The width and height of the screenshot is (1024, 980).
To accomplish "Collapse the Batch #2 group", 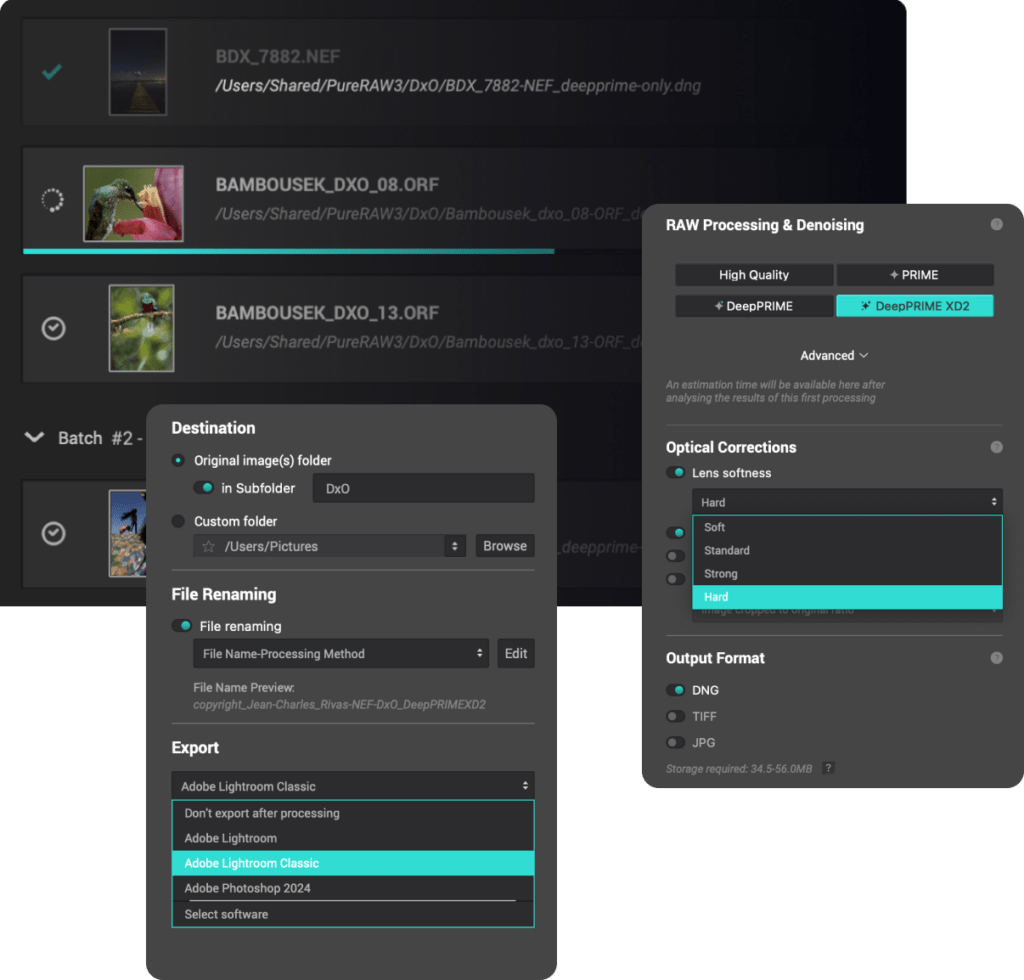I will click(35, 438).
